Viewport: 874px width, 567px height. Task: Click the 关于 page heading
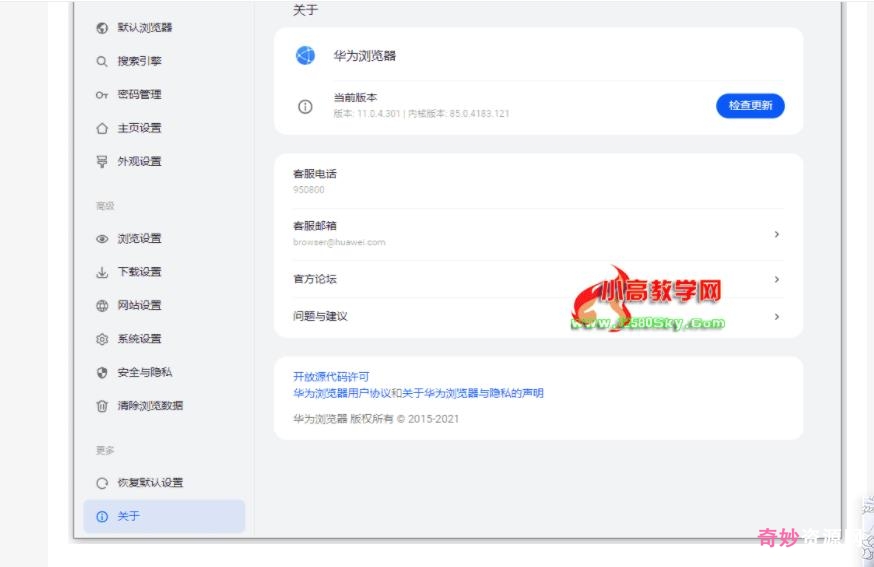point(305,10)
